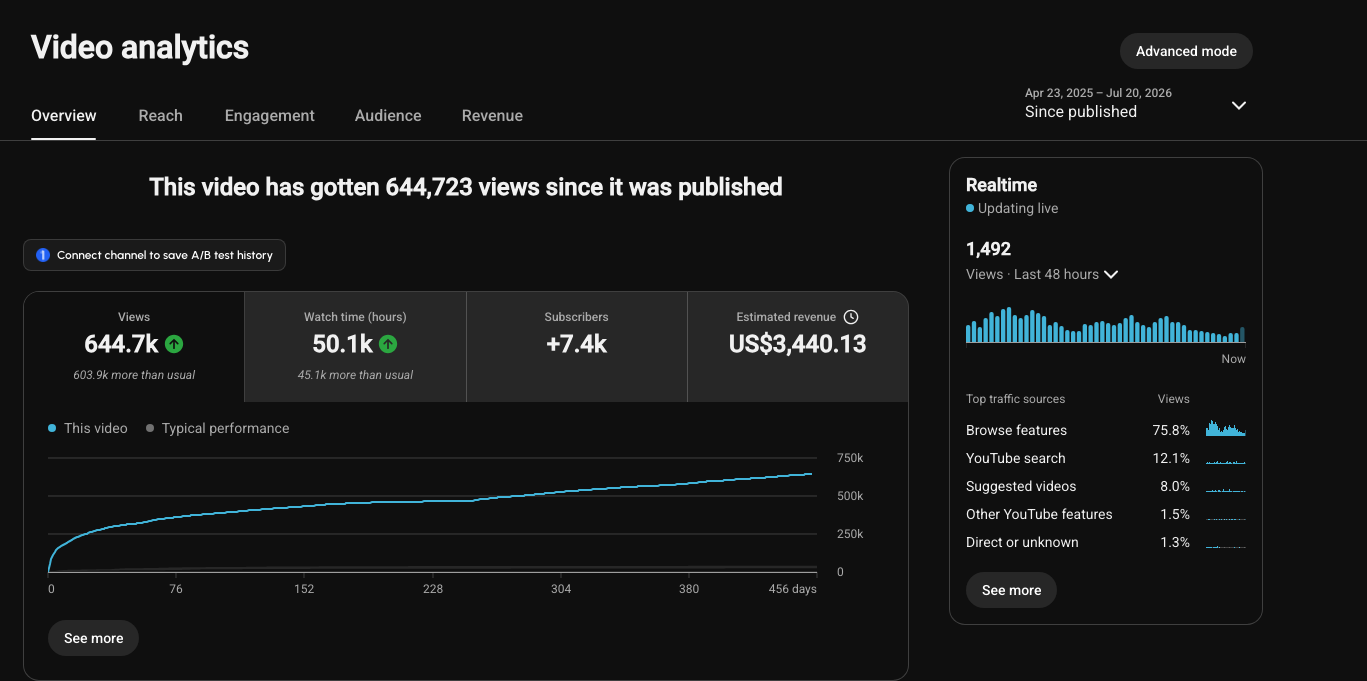Click the 456 days axis label
Image resolution: width=1367 pixels, height=681 pixels.
792,589
